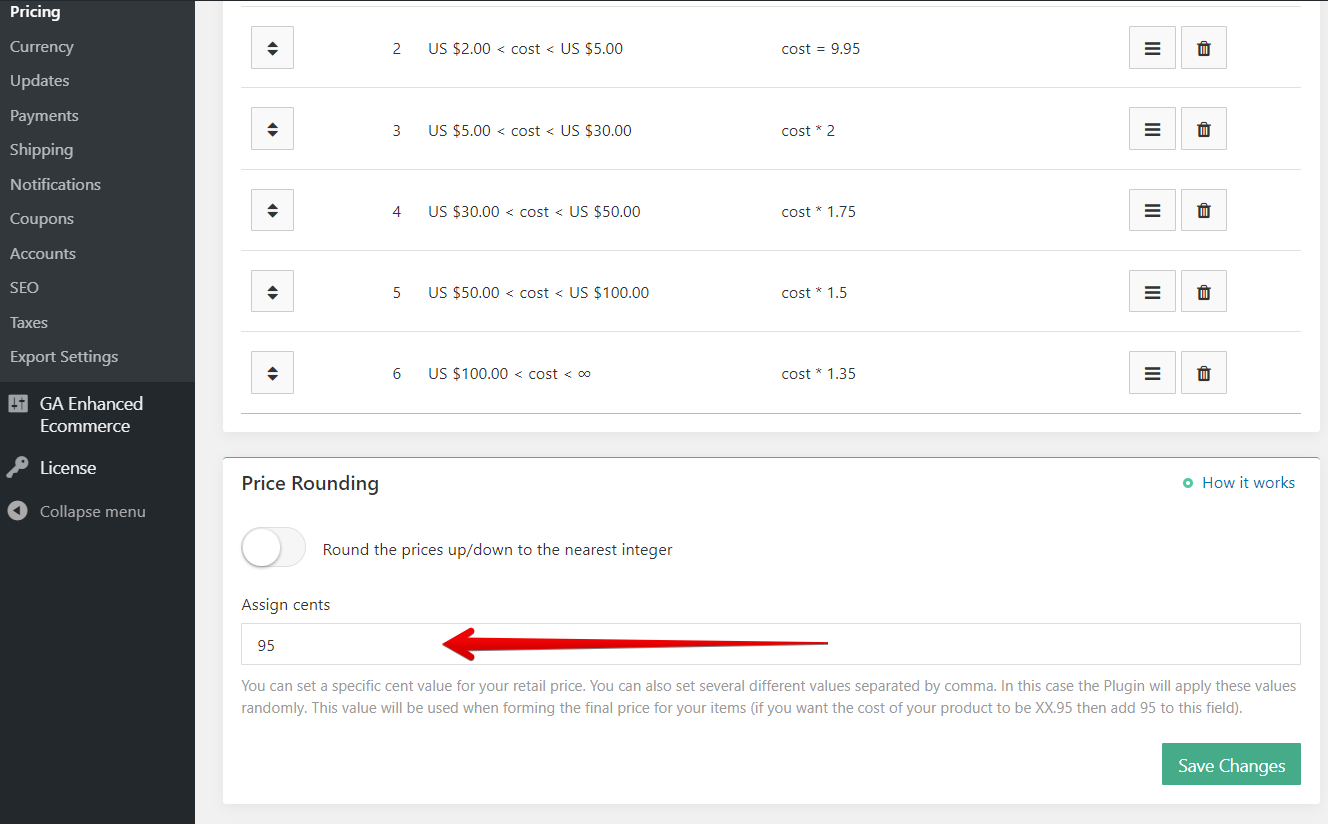Click the reorder arrows icon on rule 6
This screenshot has width=1328, height=824.
pos(272,372)
